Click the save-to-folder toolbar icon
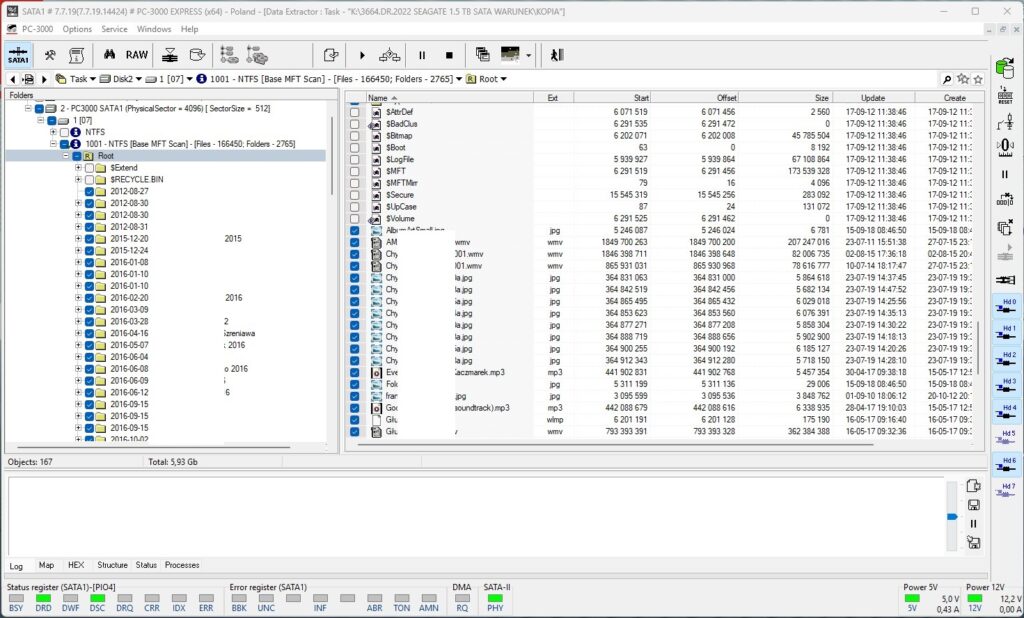This screenshot has width=1024, height=618. [197, 55]
